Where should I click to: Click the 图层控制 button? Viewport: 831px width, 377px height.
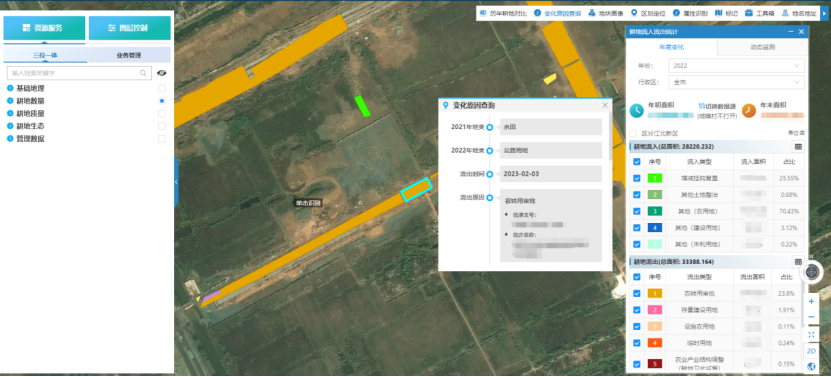[x=130, y=28]
